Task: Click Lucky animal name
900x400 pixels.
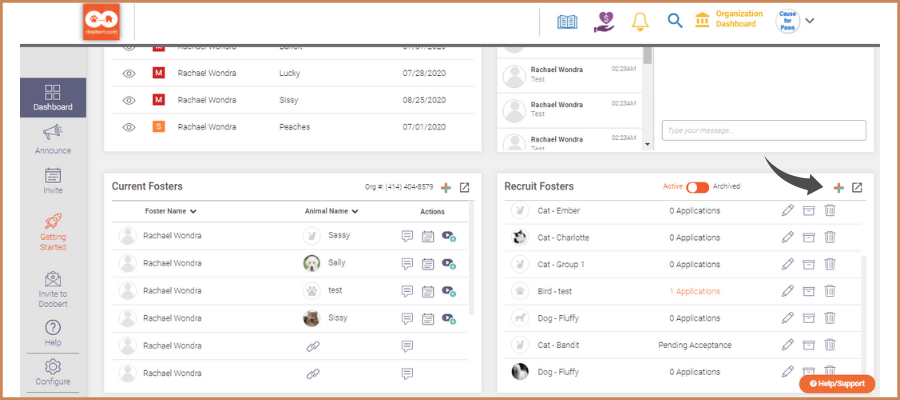Action: pos(290,73)
